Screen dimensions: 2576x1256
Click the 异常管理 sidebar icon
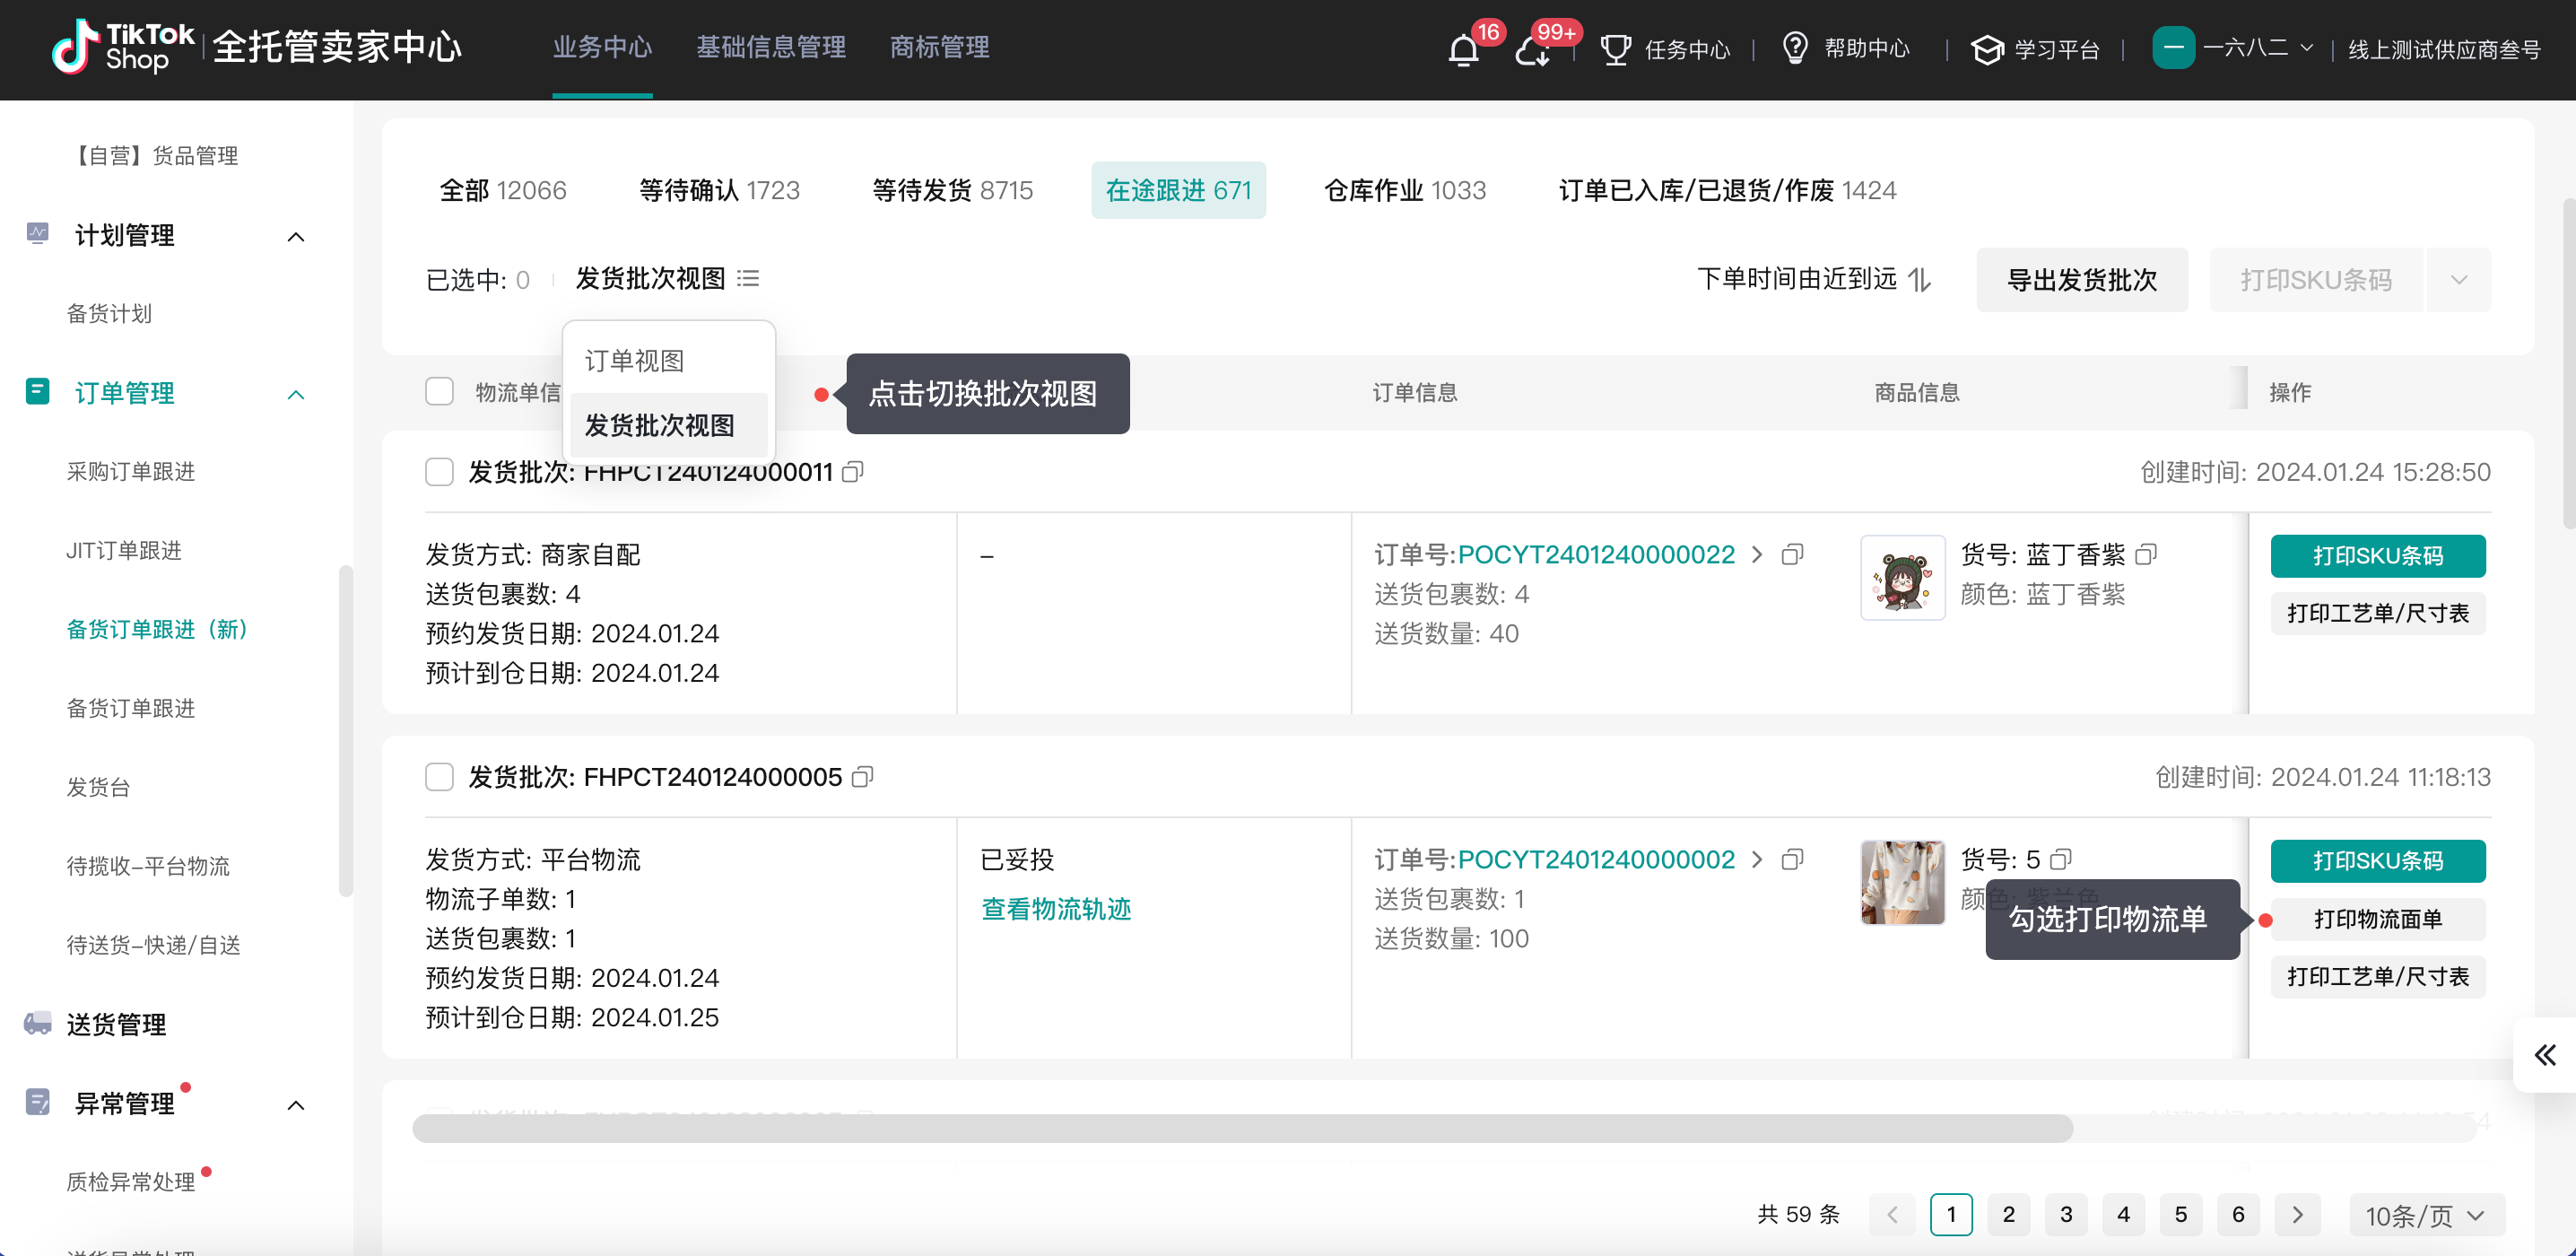click(x=38, y=1102)
